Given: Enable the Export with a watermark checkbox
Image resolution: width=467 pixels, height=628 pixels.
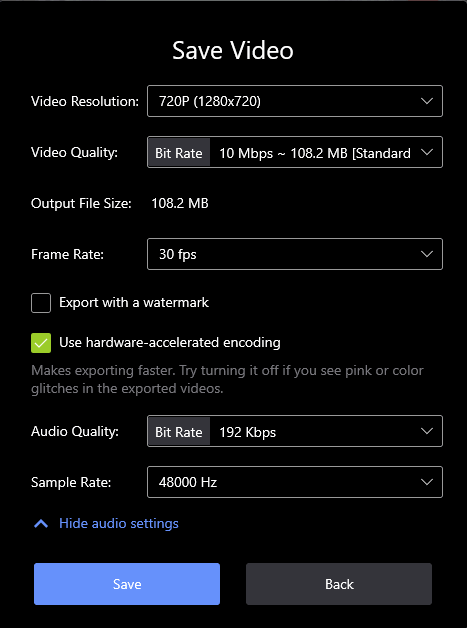Looking at the screenshot, I should (41, 303).
